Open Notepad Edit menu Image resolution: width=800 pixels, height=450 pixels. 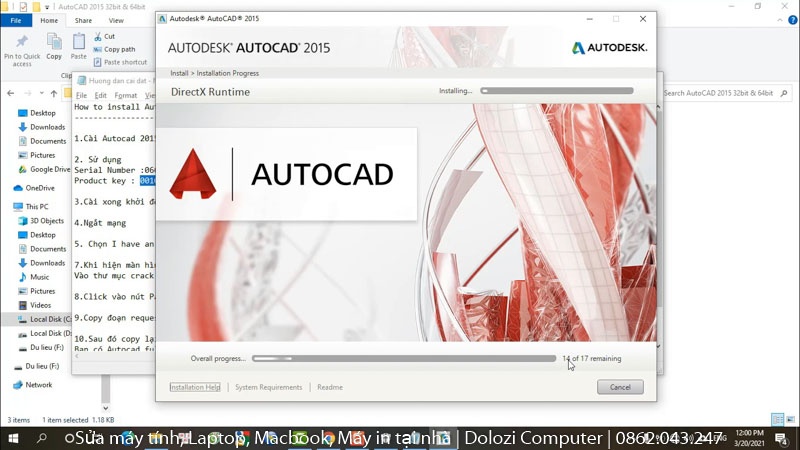[x=101, y=95]
